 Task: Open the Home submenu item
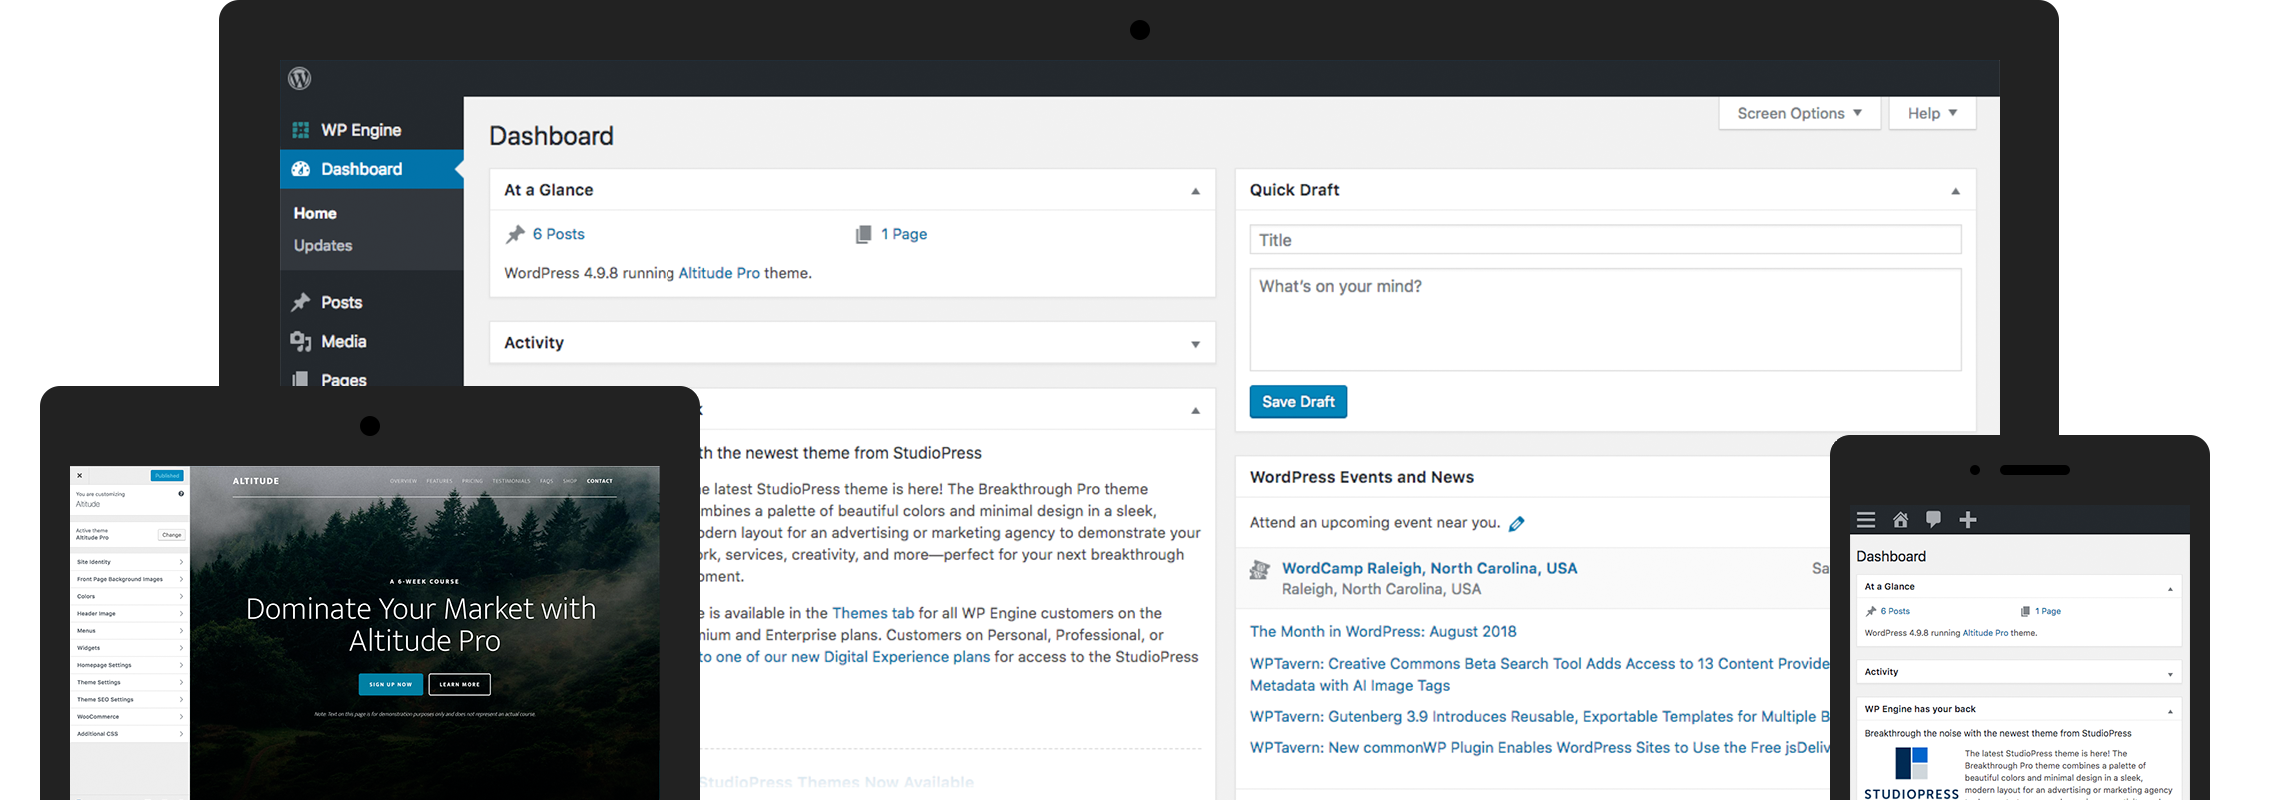[315, 213]
